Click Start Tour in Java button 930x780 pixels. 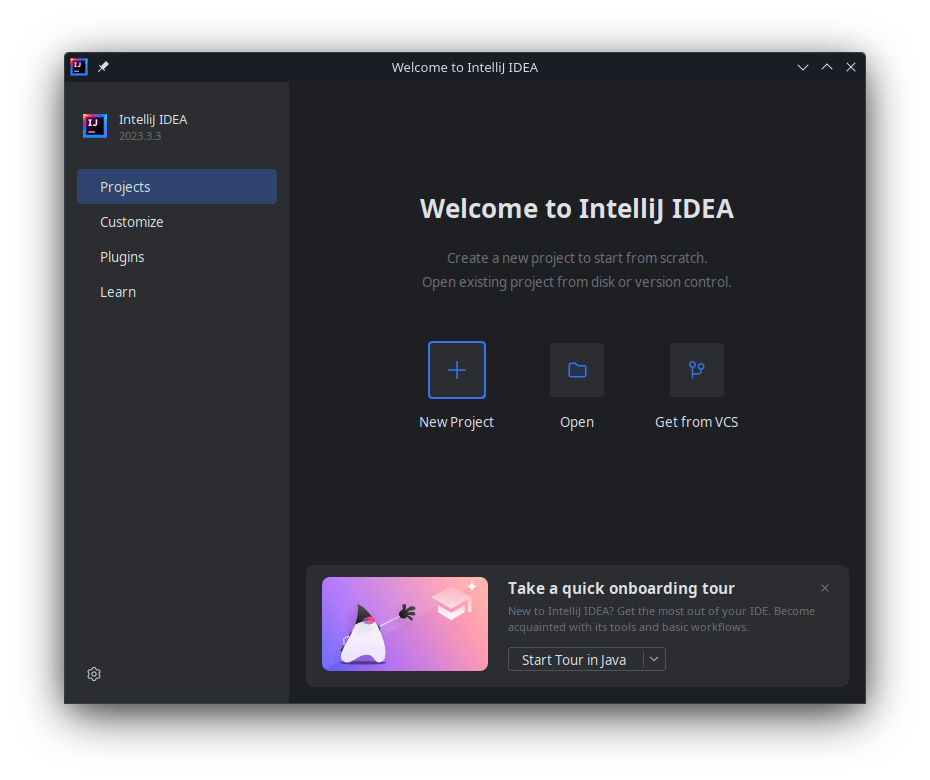tap(575, 659)
